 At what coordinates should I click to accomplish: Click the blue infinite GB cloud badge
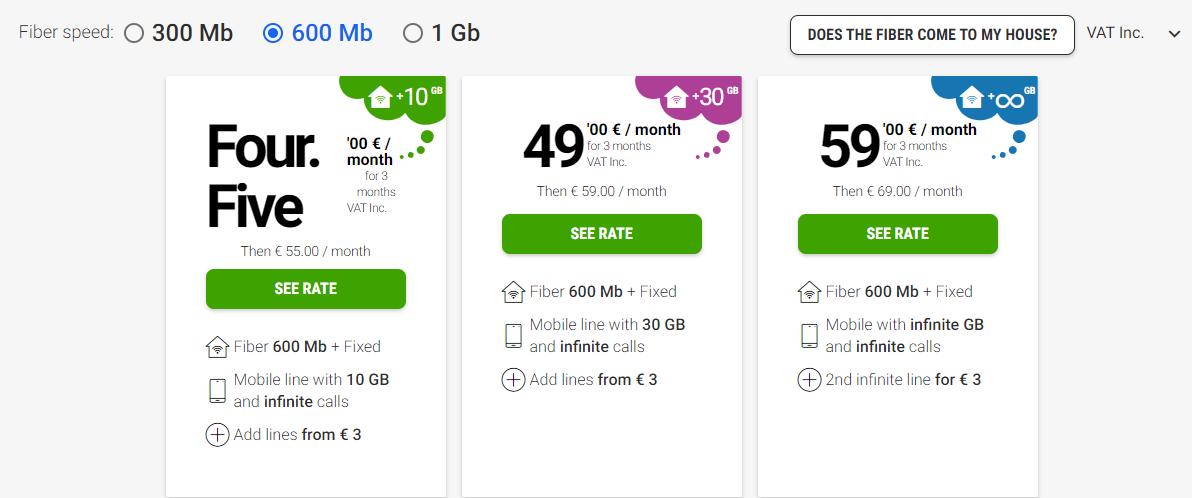tap(997, 97)
